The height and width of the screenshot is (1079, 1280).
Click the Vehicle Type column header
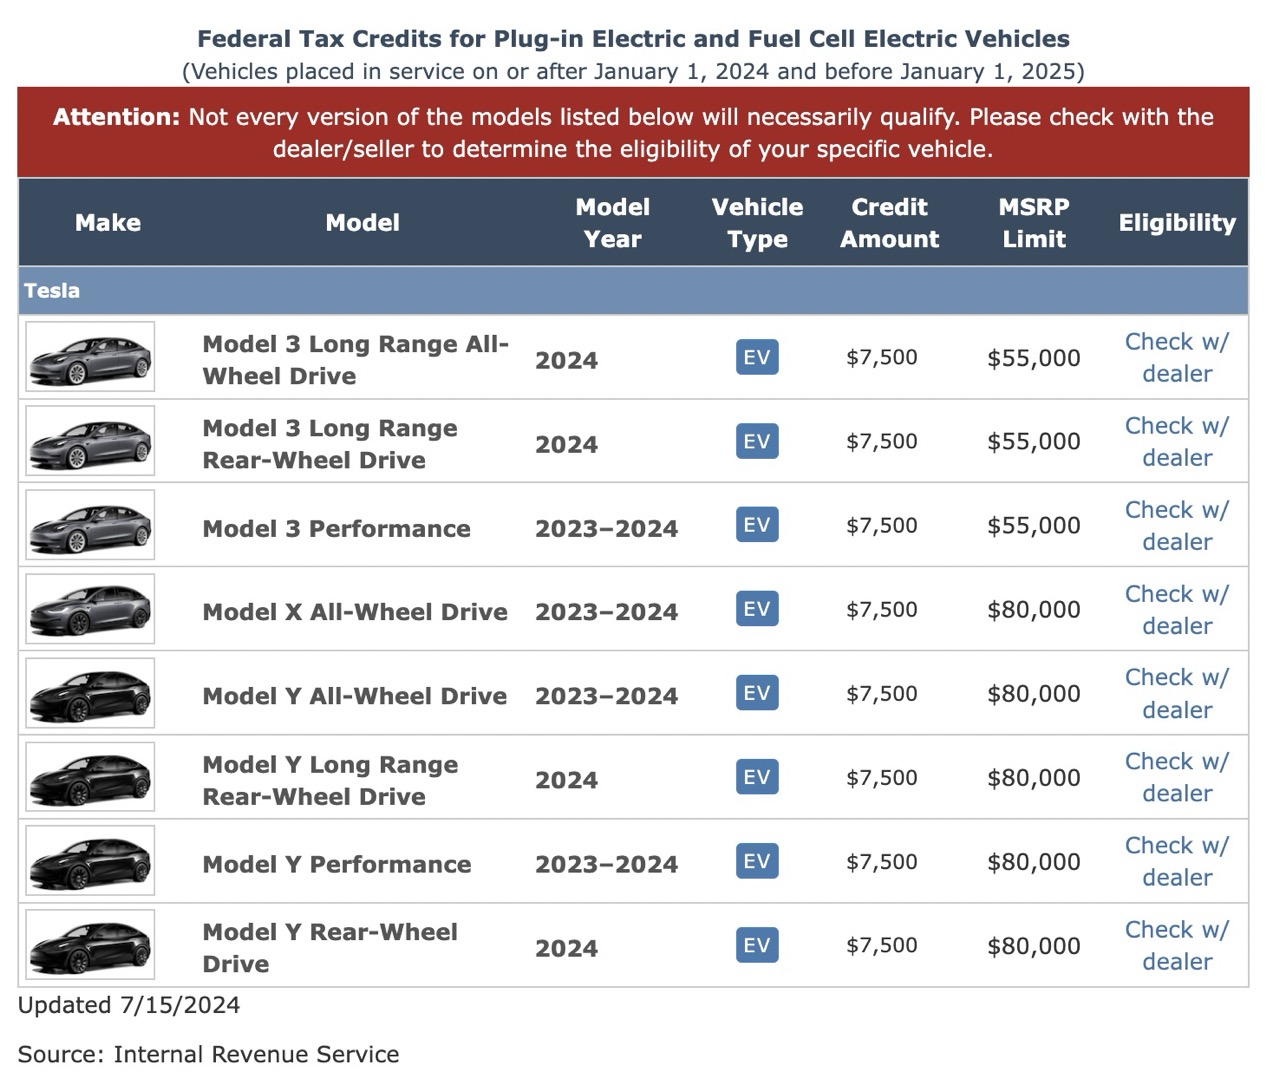(x=757, y=223)
